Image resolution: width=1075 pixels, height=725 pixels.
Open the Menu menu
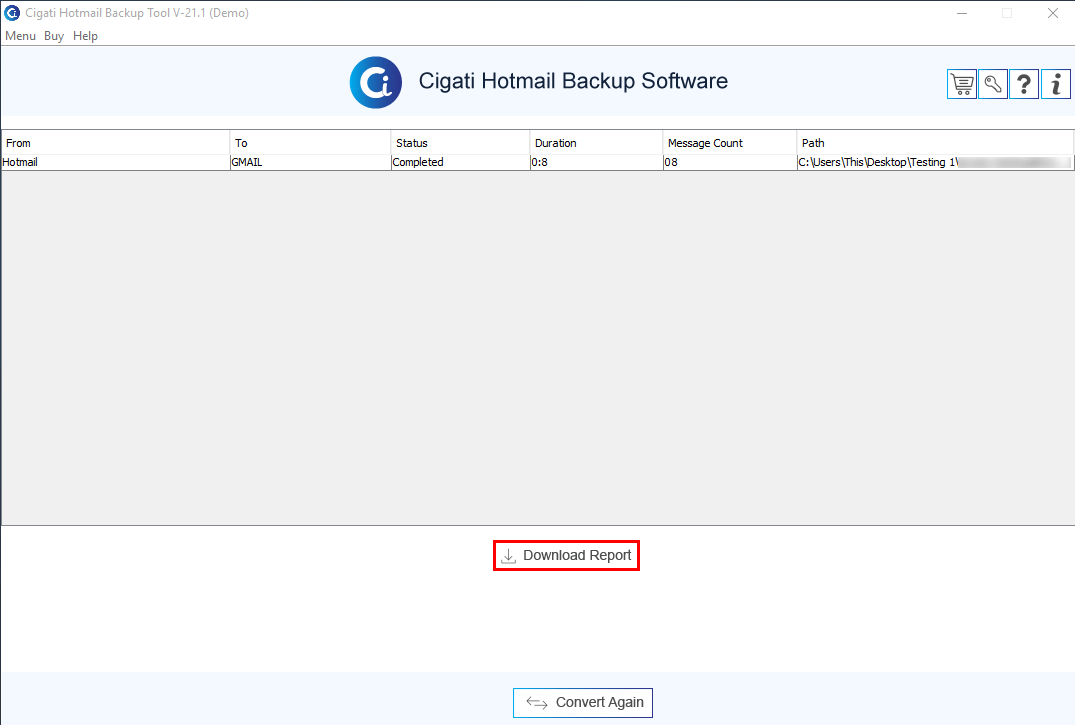click(x=21, y=36)
